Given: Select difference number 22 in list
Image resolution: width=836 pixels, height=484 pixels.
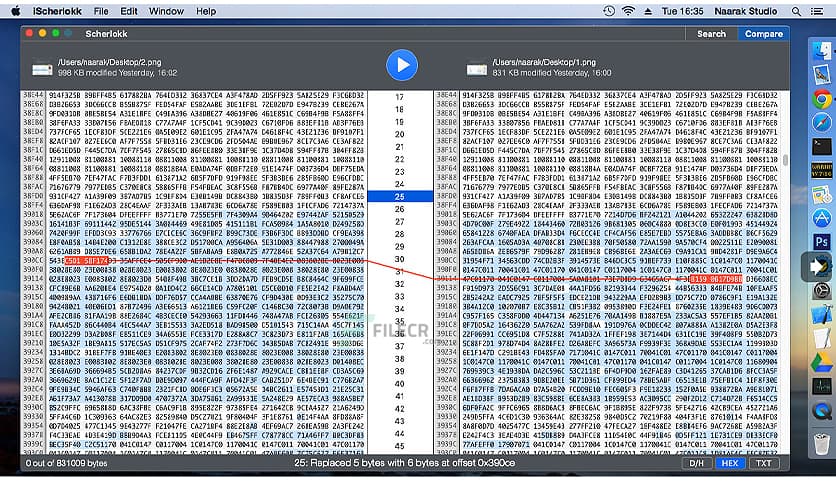Looking at the screenshot, I should click(399, 159).
